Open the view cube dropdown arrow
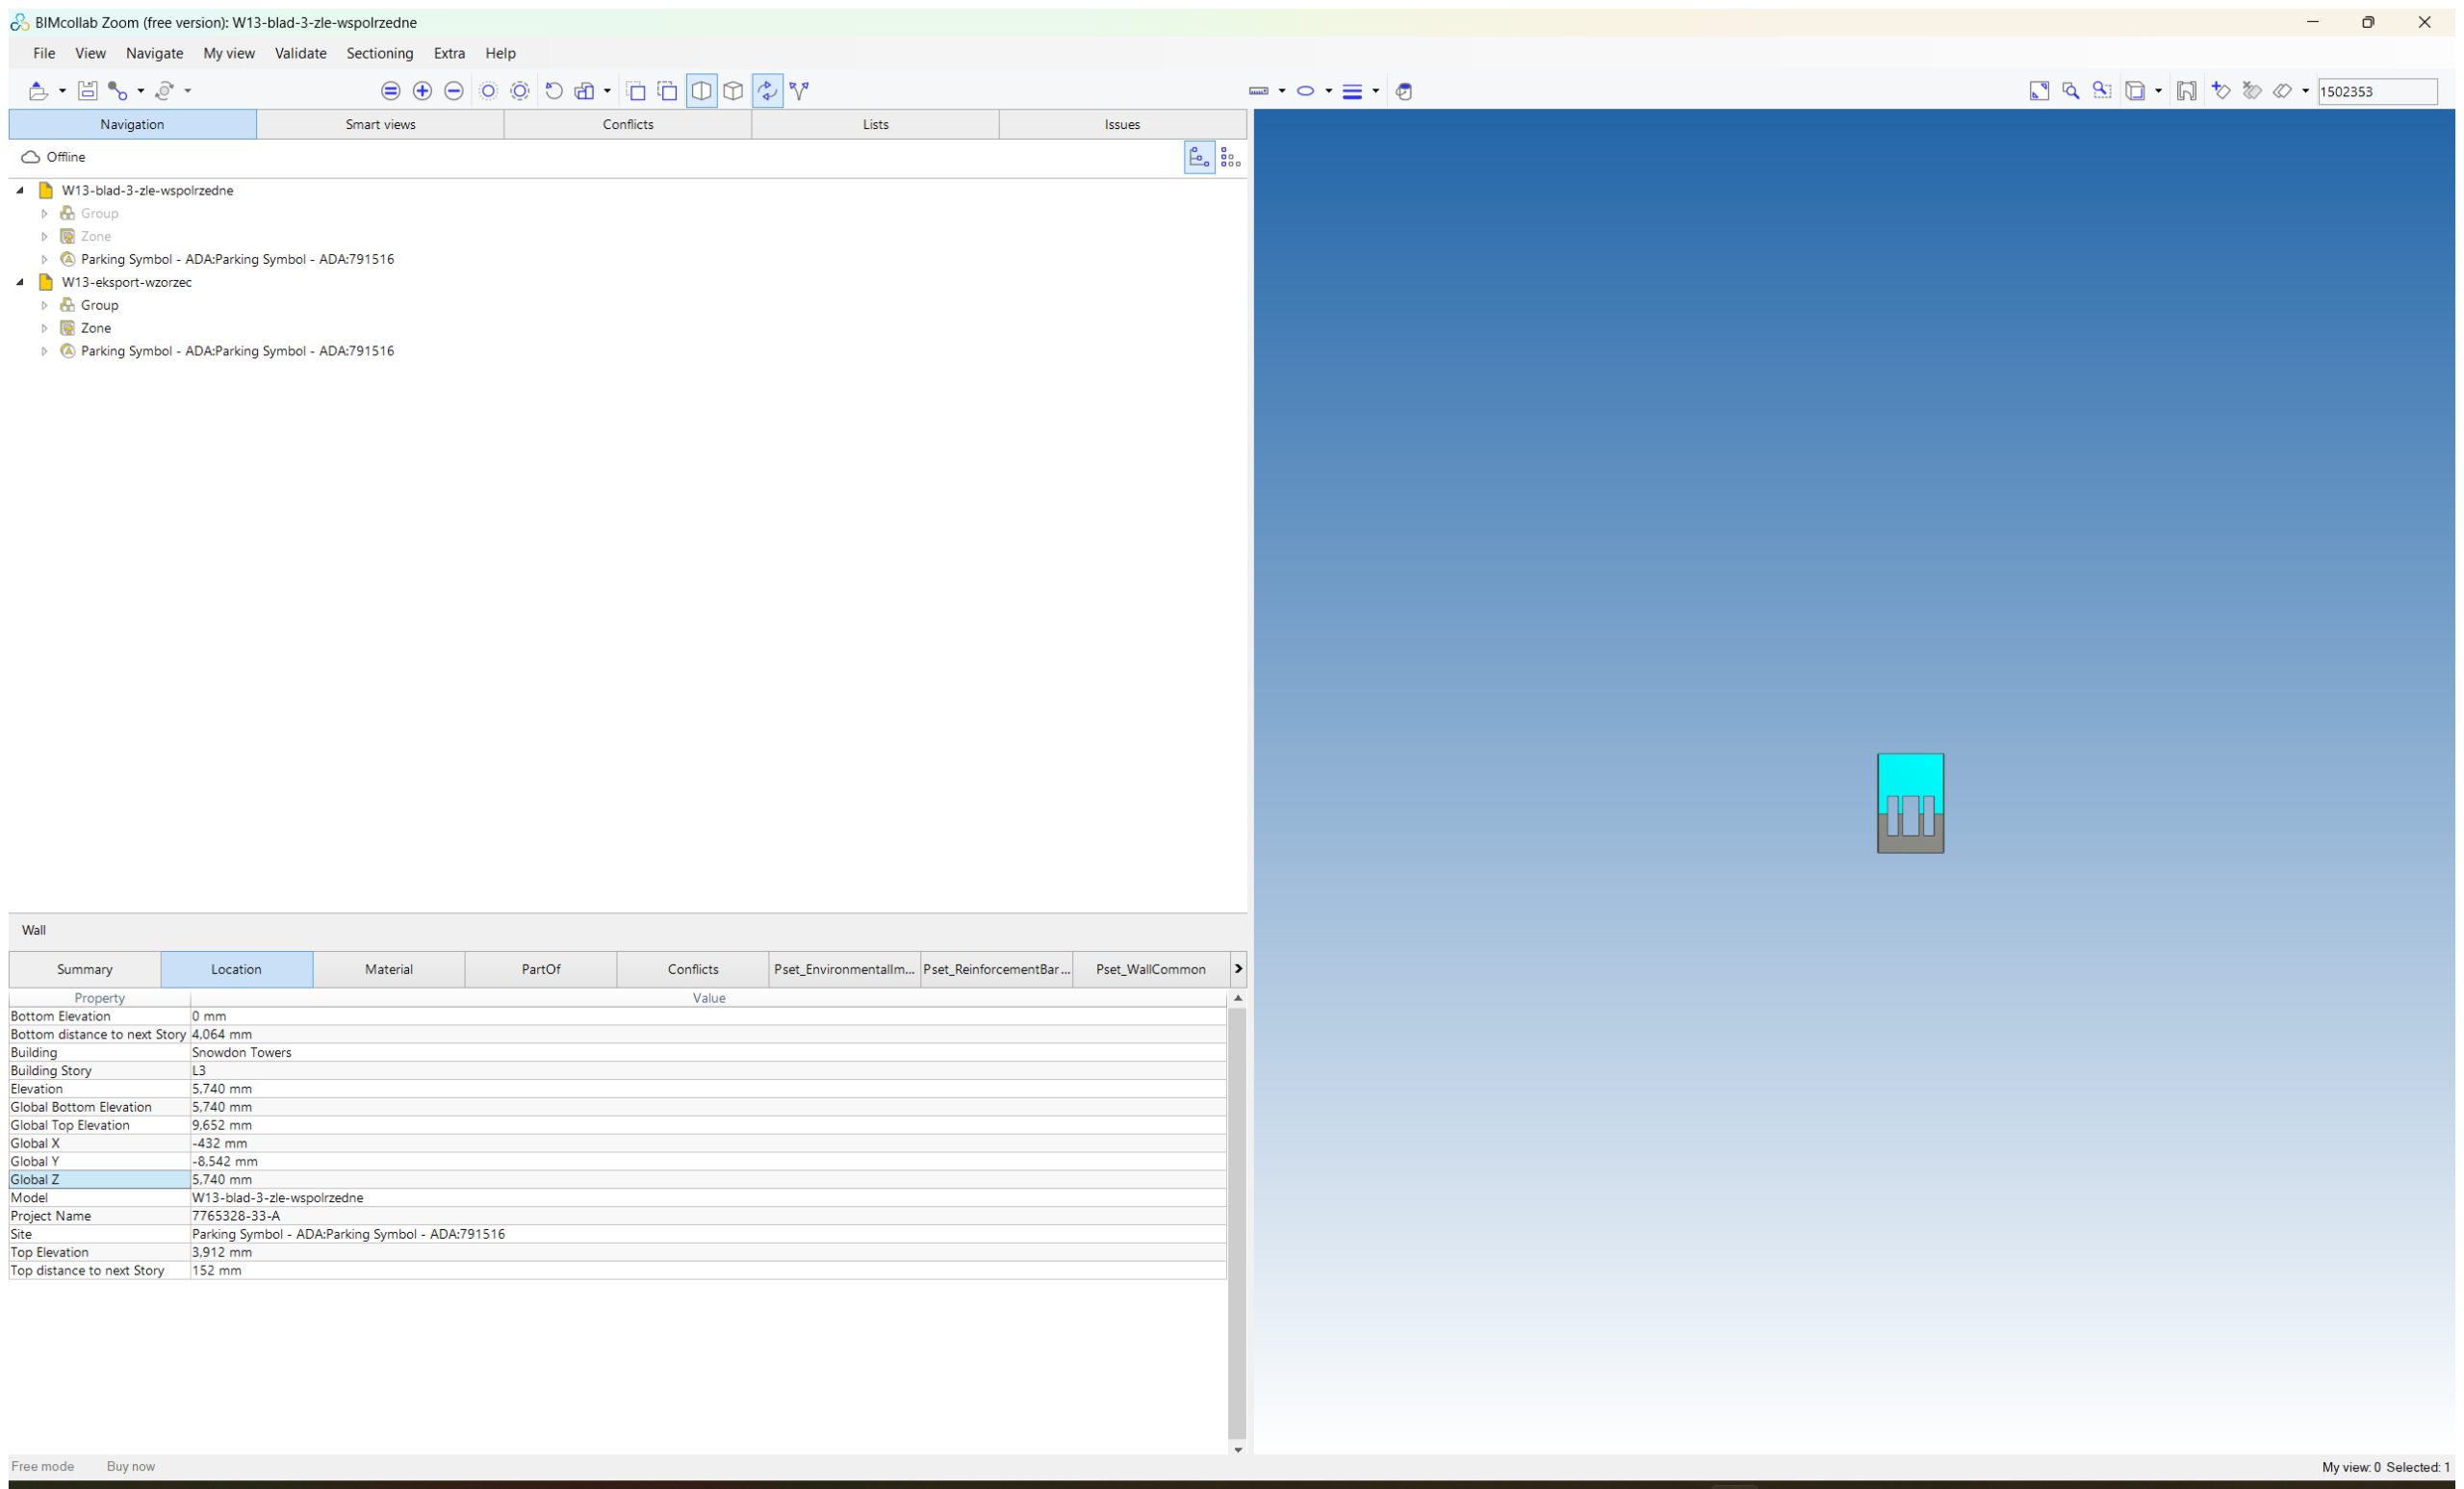The image size is (2464, 1489). click(x=2158, y=91)
